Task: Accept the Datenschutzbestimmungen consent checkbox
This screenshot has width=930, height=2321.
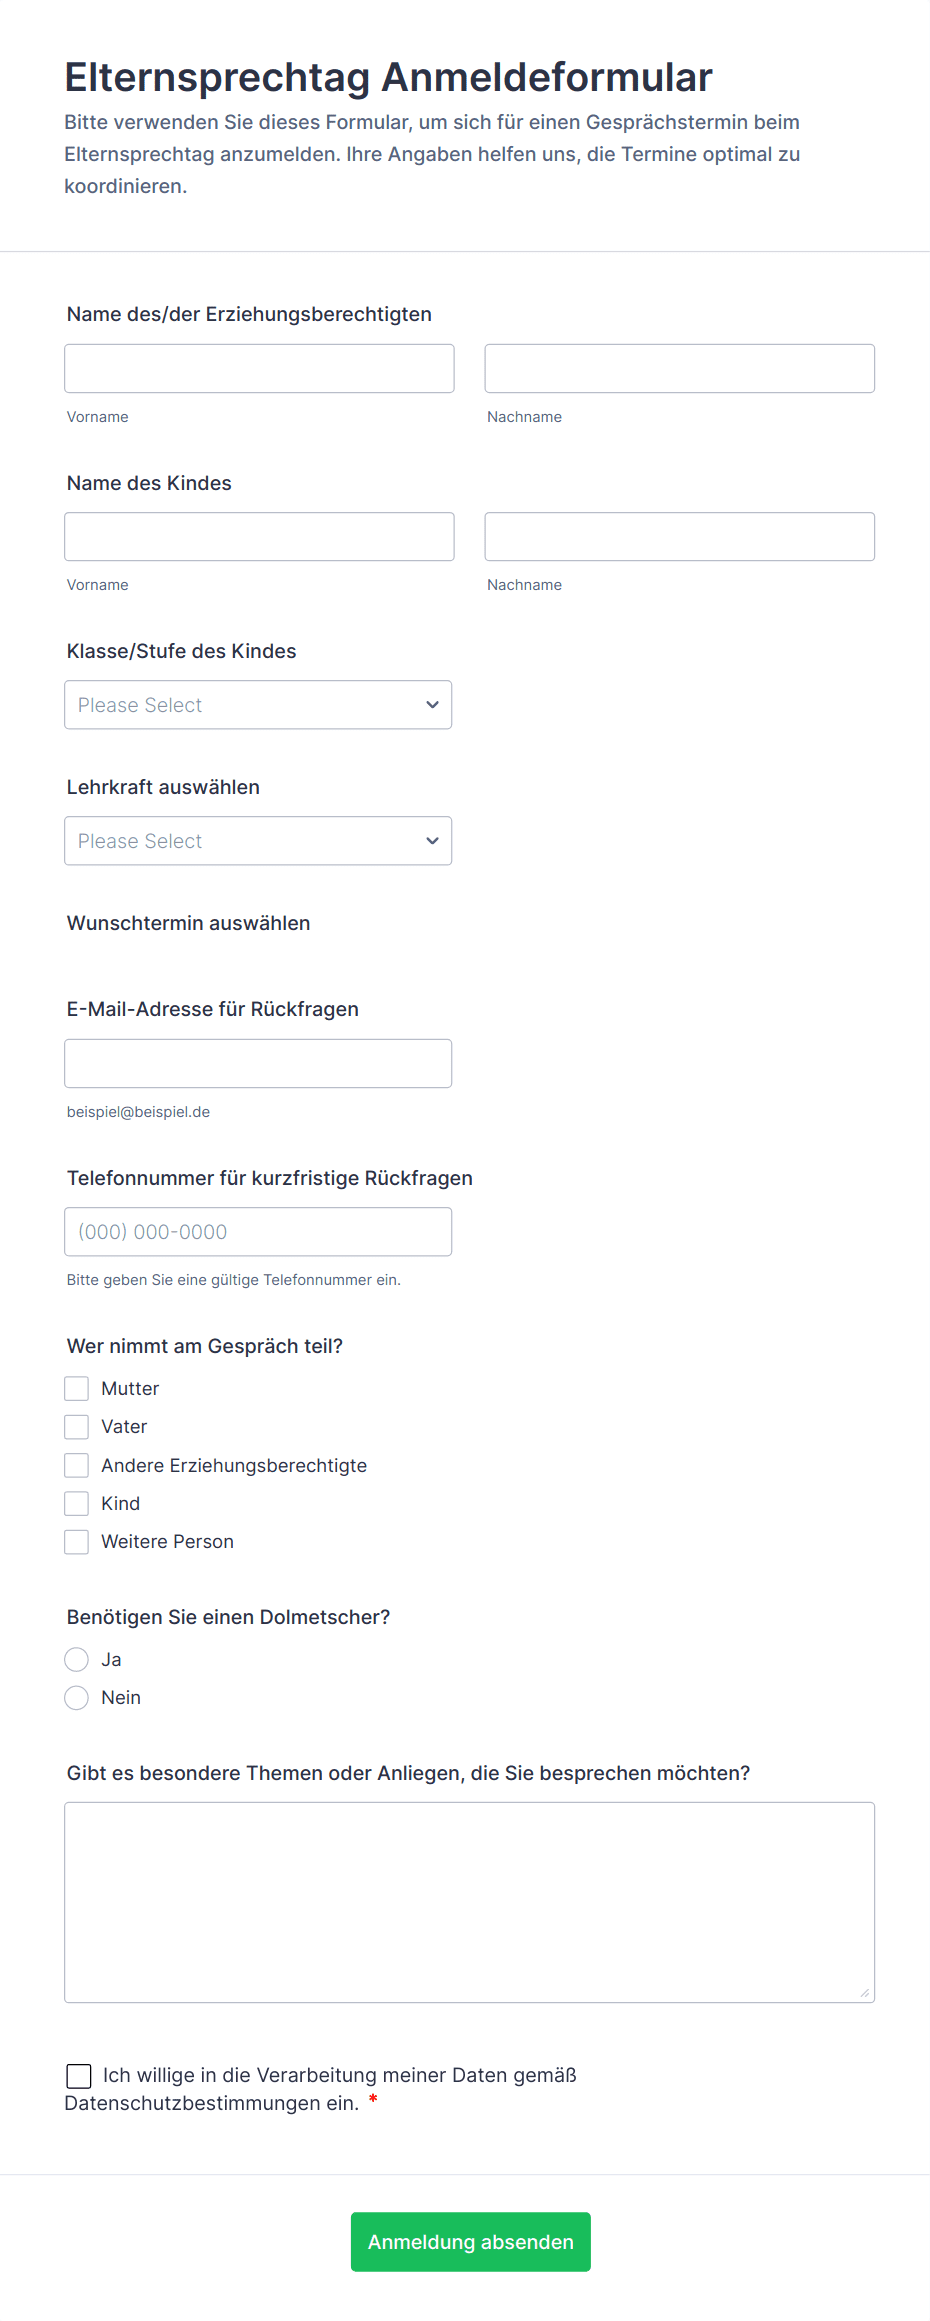Action: click(79, 2076)
